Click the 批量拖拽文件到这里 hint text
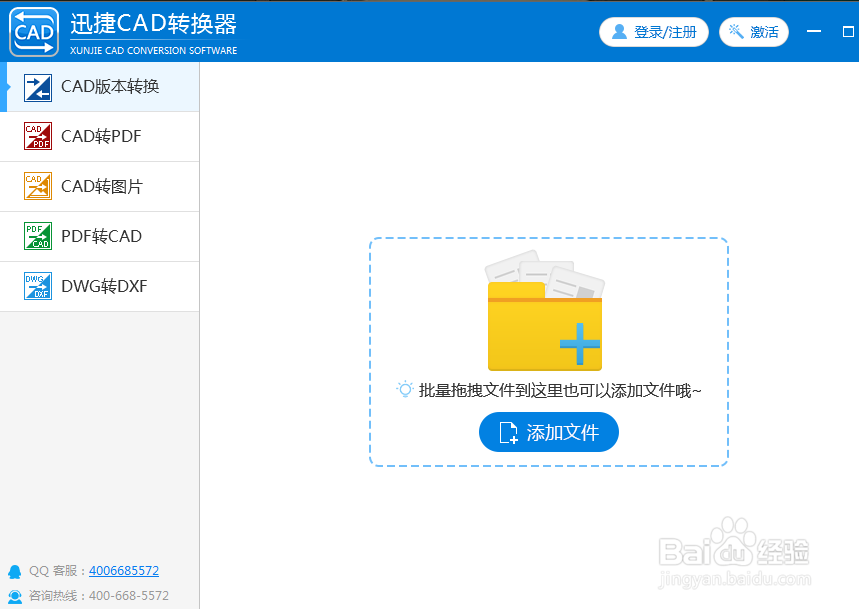The width and height of the screenshot is (859, 609). [x=560, y=390]
